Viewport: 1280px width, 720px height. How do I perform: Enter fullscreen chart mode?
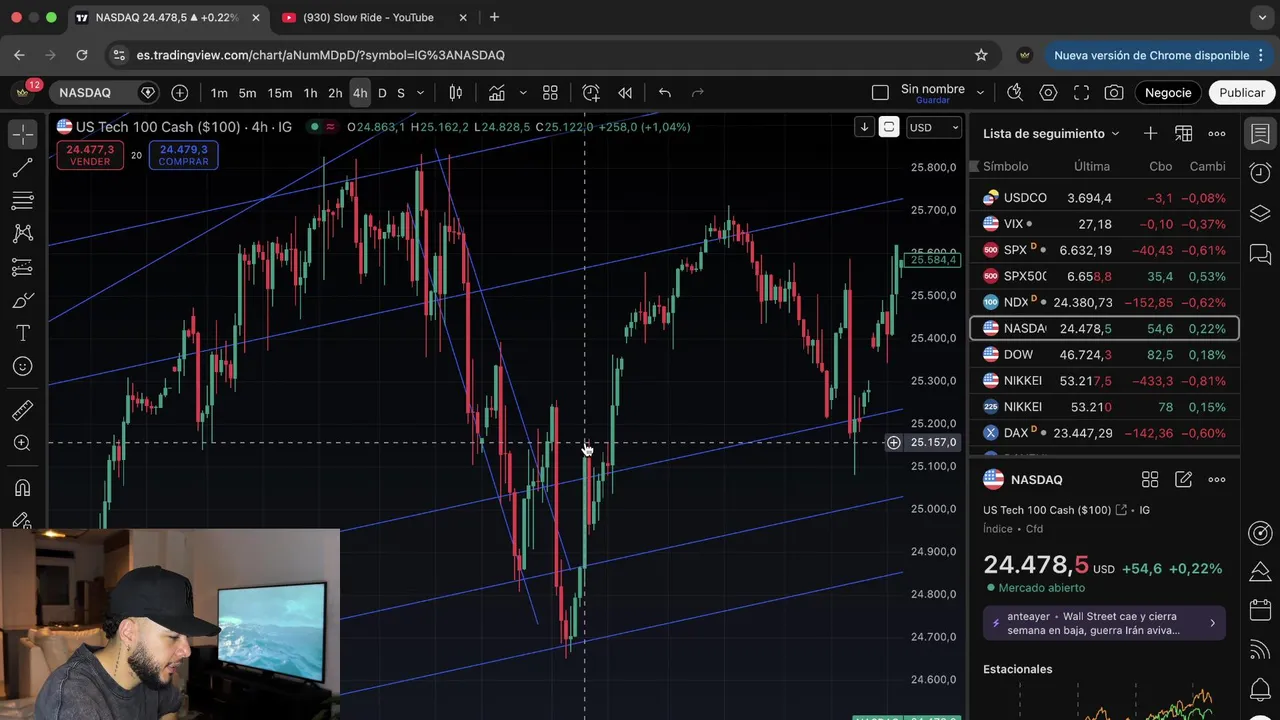click(1081, 93)
